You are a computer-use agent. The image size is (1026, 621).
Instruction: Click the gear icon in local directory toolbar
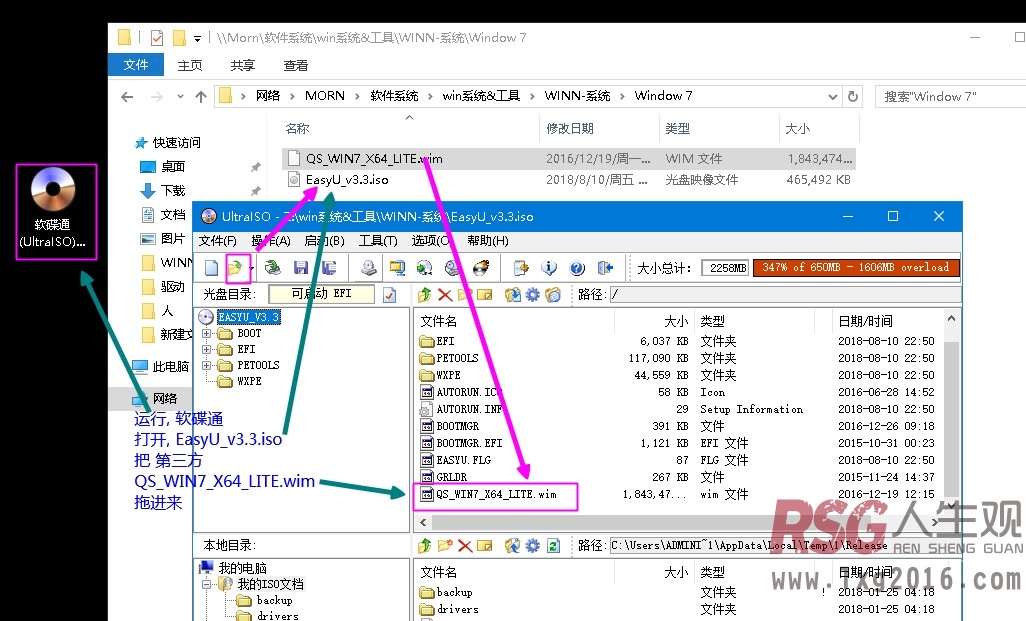[533, 545]
